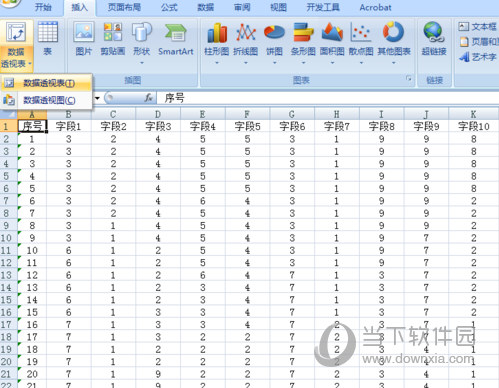Select column header H
This screenshot has width=499, height=388.
tap(336, 114)
